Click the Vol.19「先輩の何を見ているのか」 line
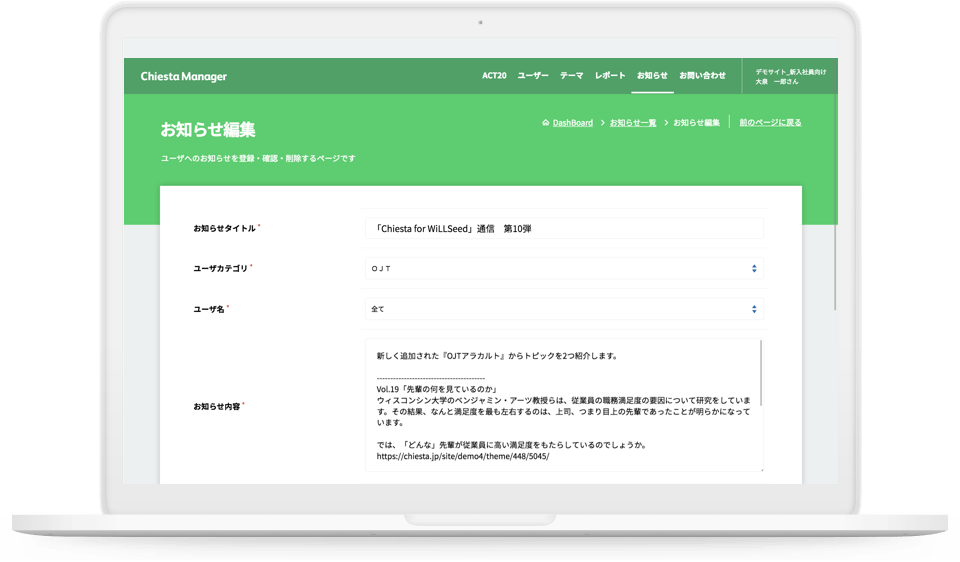Viewport: 960px width, 562px height. point(437,389)
